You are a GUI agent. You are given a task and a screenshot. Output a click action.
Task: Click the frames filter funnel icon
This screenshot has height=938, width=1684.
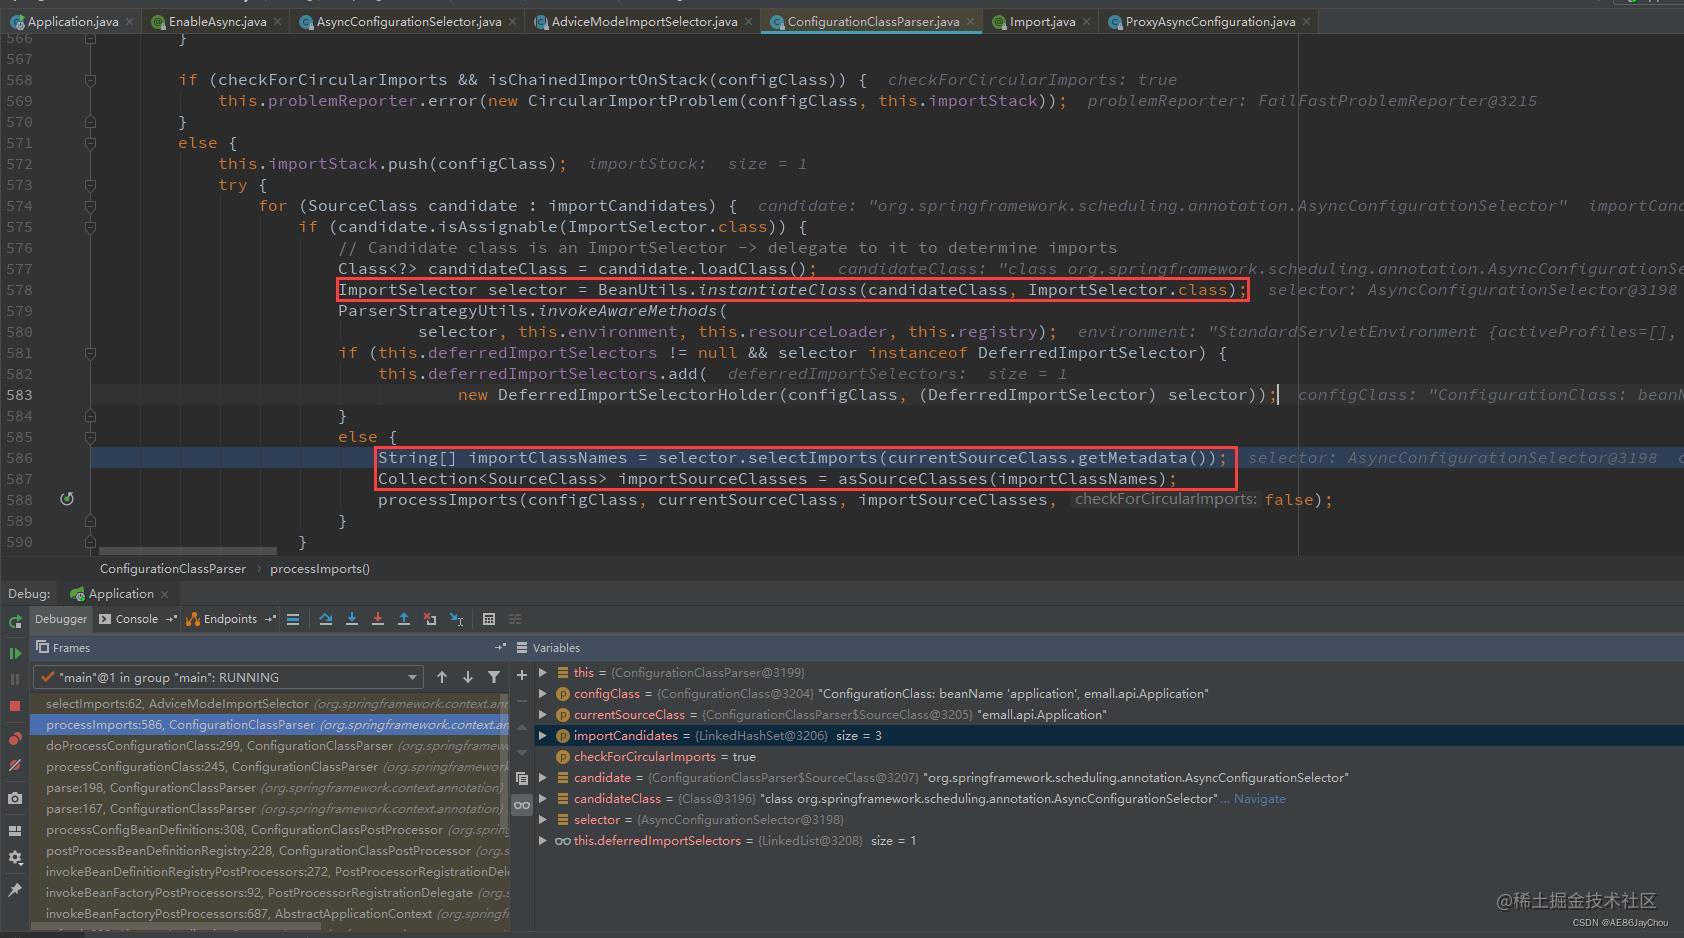click(494, 677)
